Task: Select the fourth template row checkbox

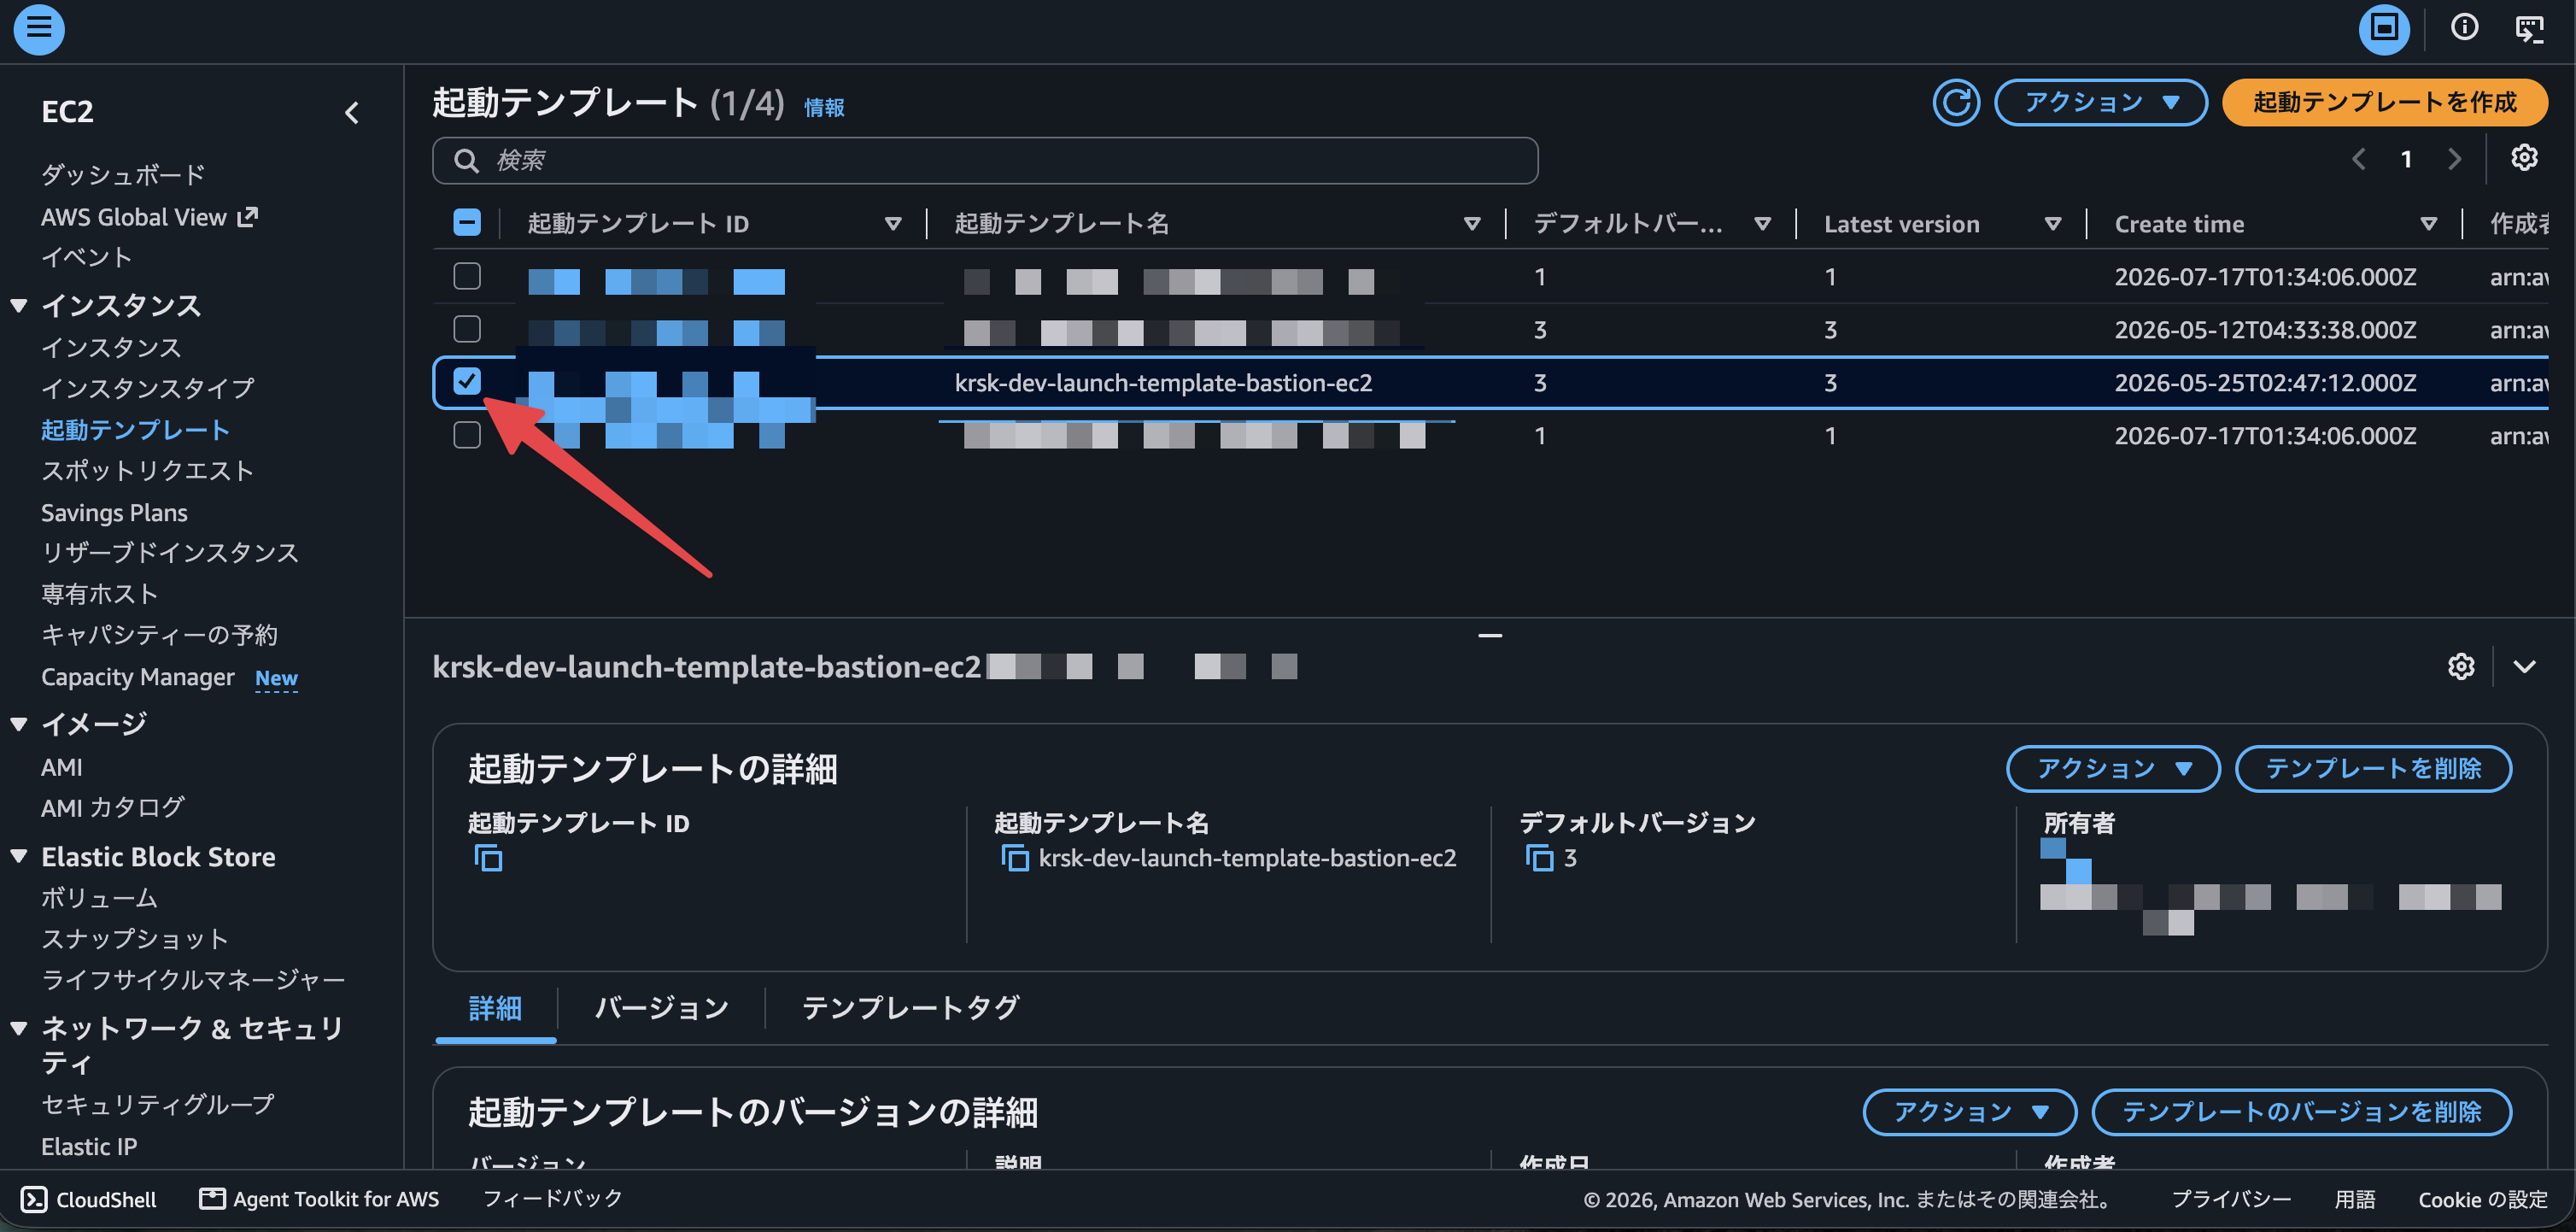Action: (467, 435)
